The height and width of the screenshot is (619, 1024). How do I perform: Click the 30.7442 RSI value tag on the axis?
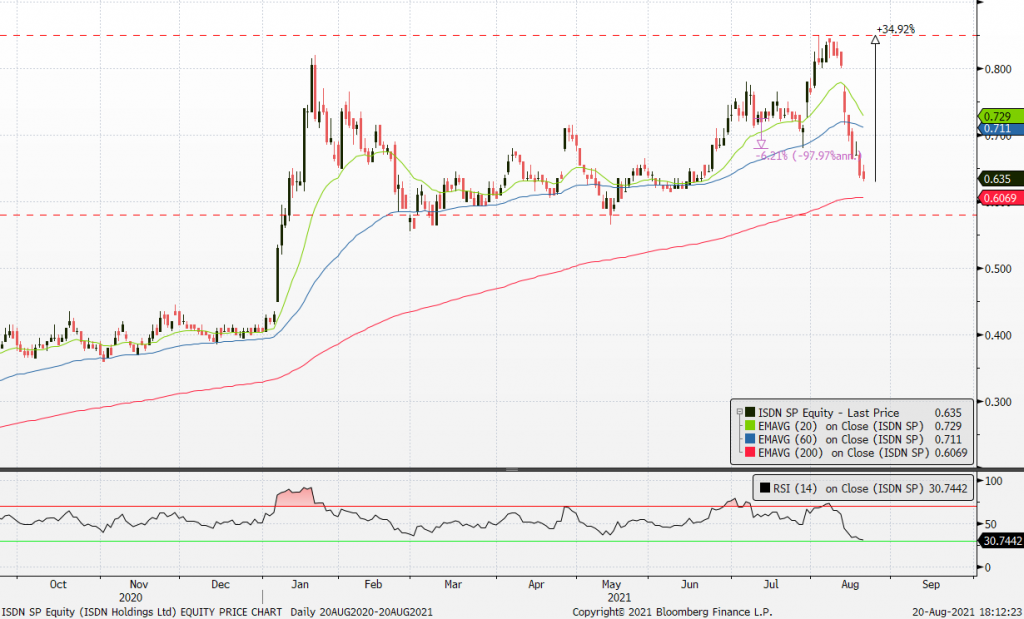pyautogui.click(x=1001, y=541)
